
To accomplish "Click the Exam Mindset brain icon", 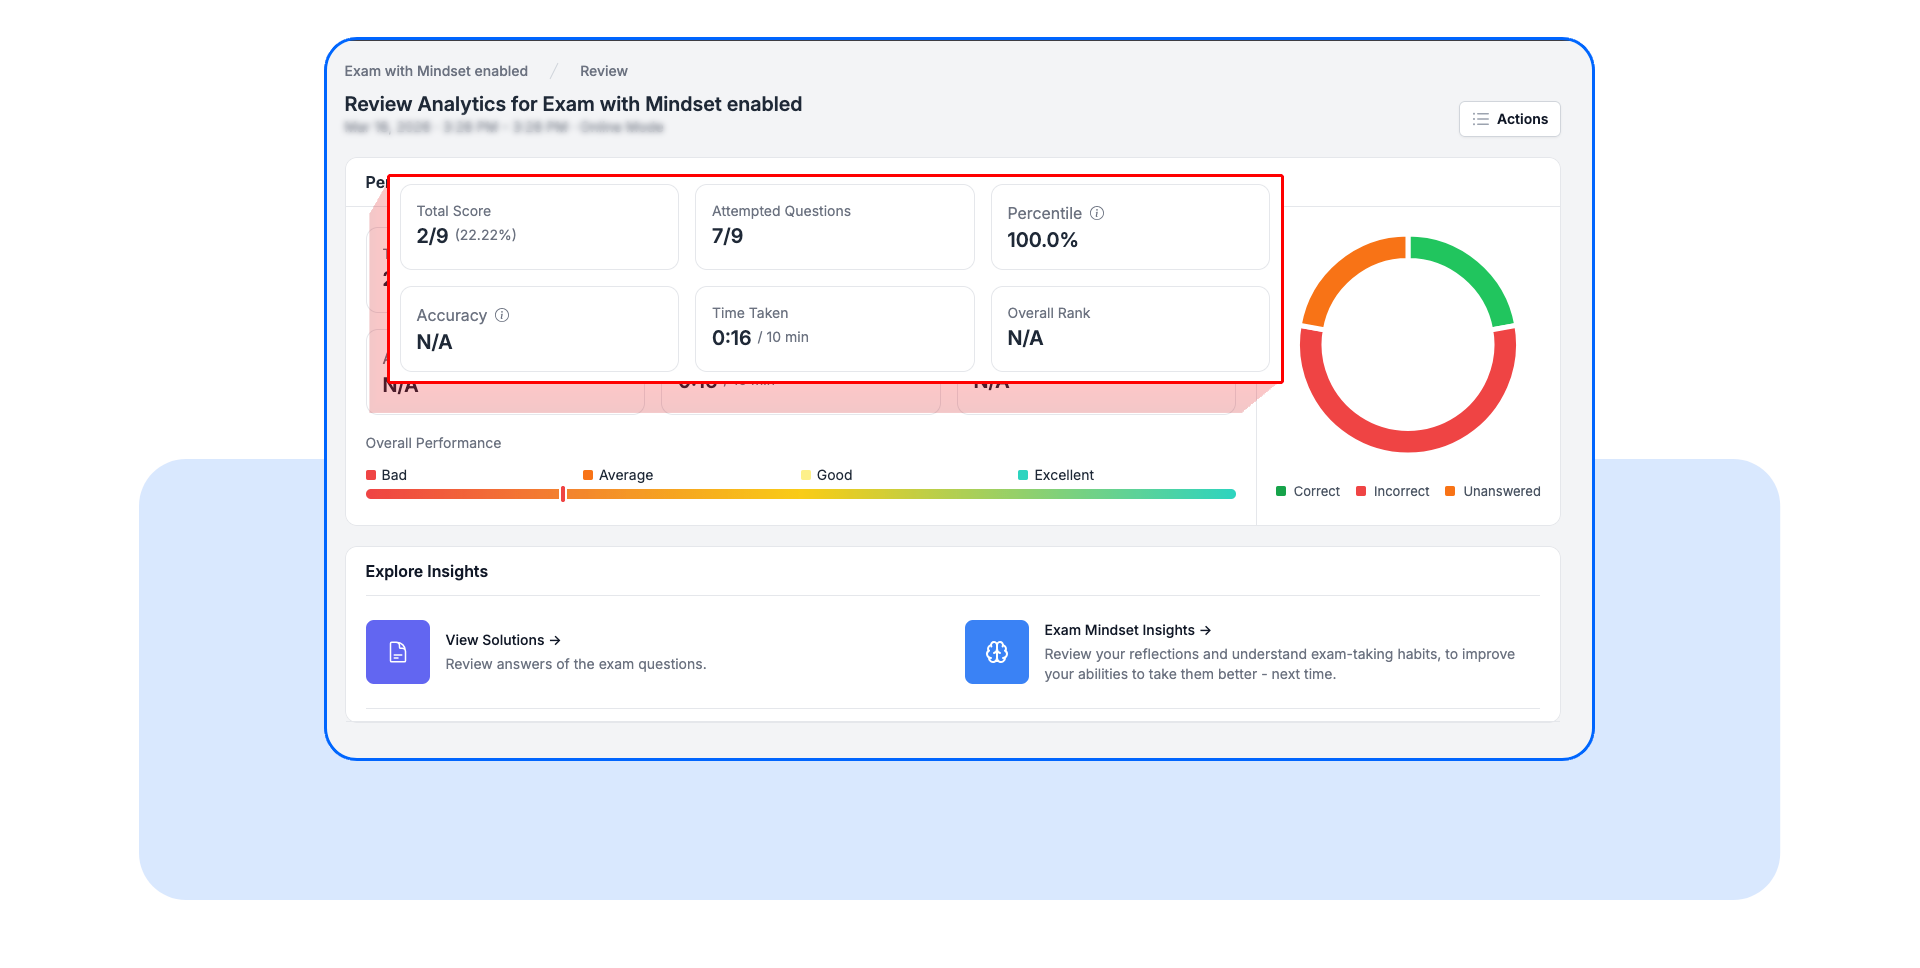I will point(996,652).
